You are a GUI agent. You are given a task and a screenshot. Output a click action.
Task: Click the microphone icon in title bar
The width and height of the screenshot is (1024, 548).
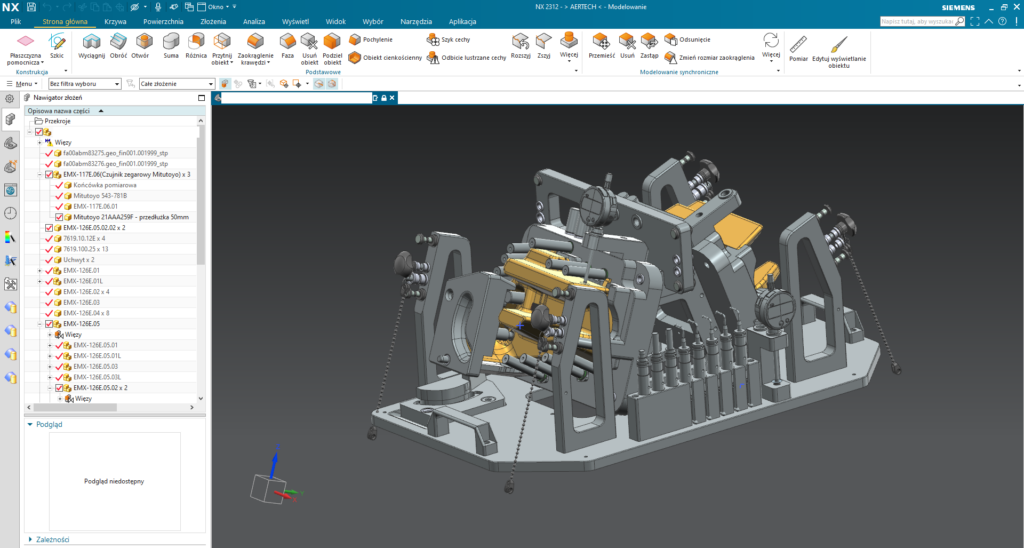tap(158, 7)
